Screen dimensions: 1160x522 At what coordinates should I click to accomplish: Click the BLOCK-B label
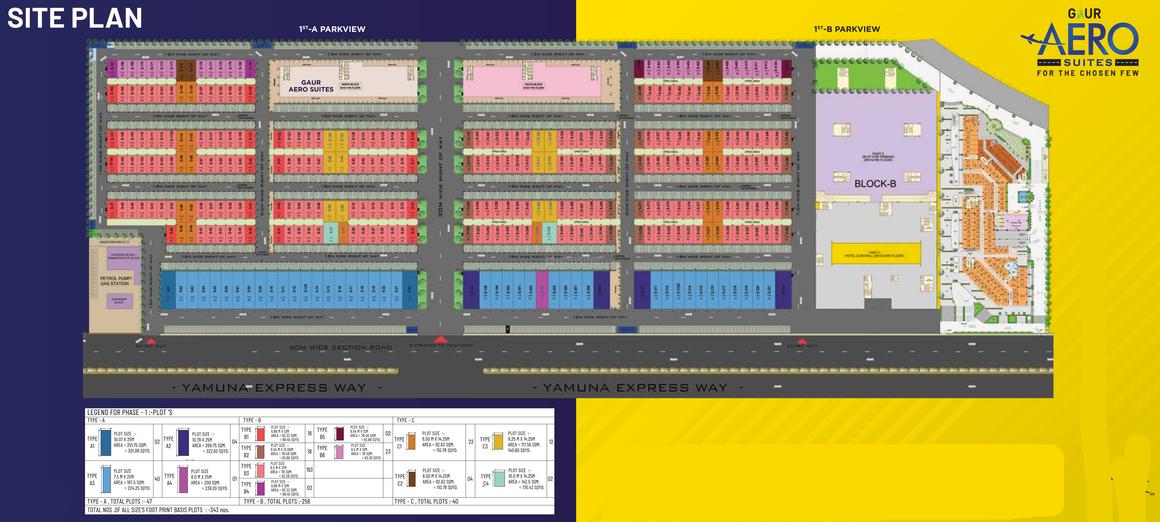pyautogui.click(x=875, y=183)
